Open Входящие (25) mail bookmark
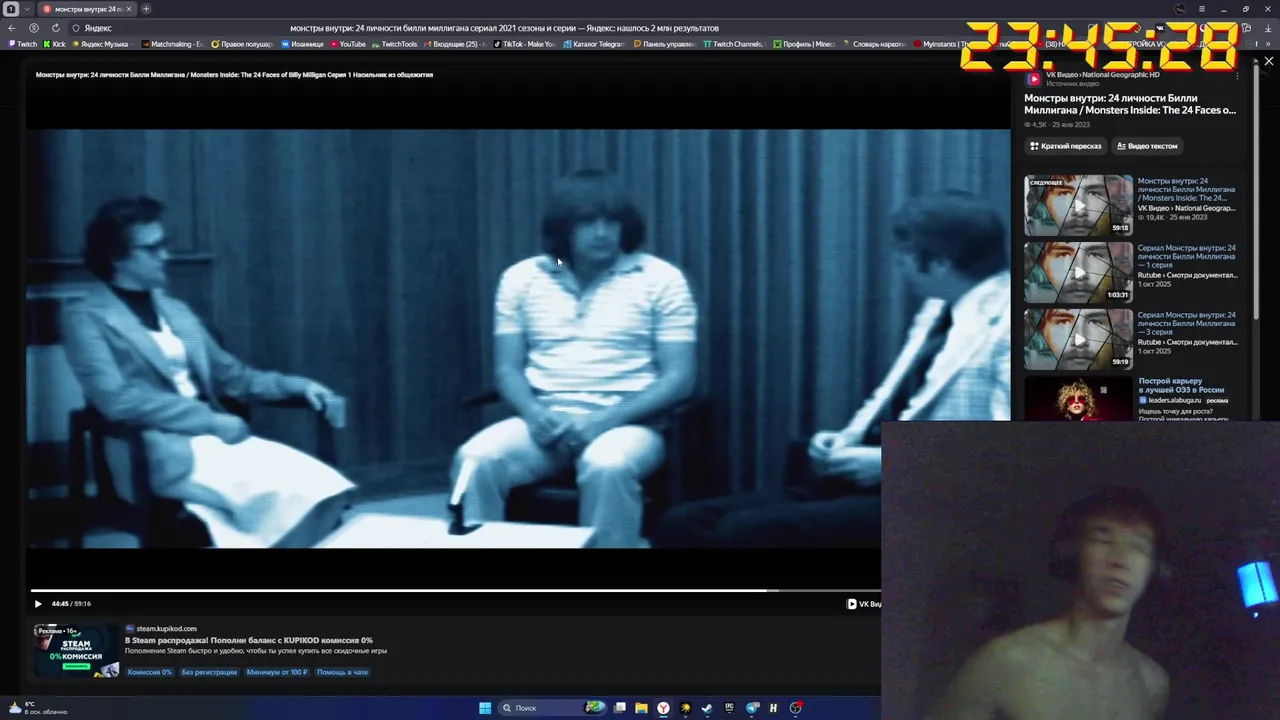Image resolution: width=1280 pixels, height=720 pixels. pos(455,44)
